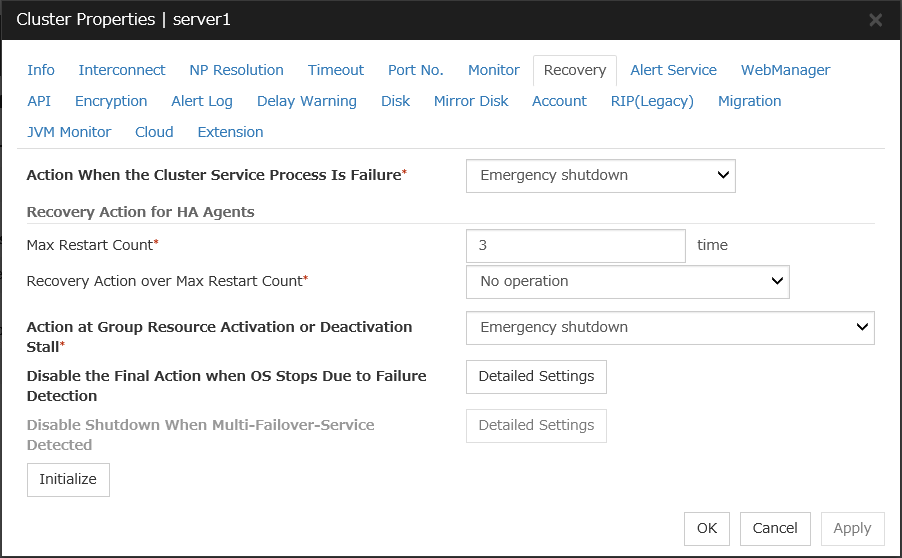Open Detailed Settings for Disable Final Action
Image resolution: width=902 pixels, height=558 pixels.
tap(536, 377)
